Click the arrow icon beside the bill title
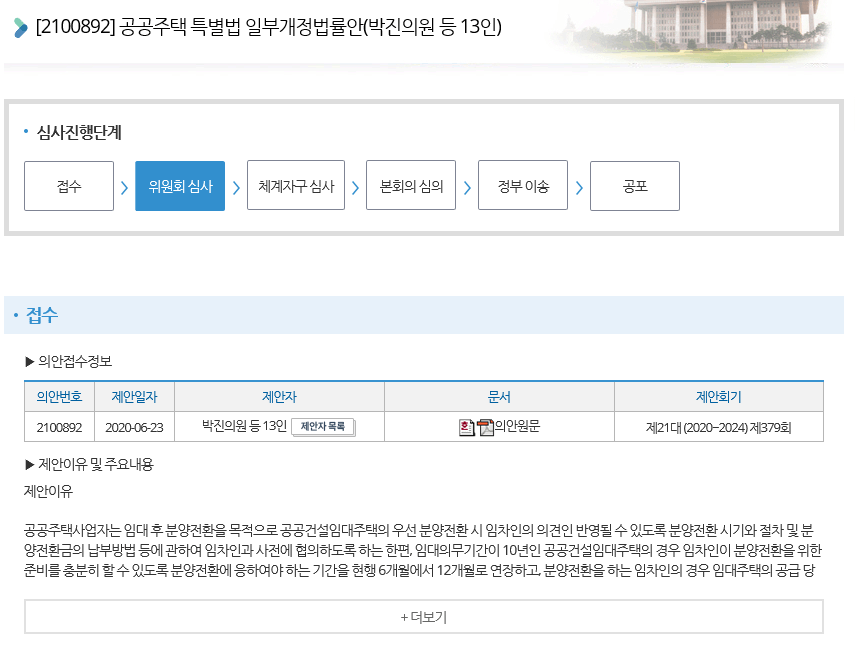855x649 pixels. (x=21, y=28)
